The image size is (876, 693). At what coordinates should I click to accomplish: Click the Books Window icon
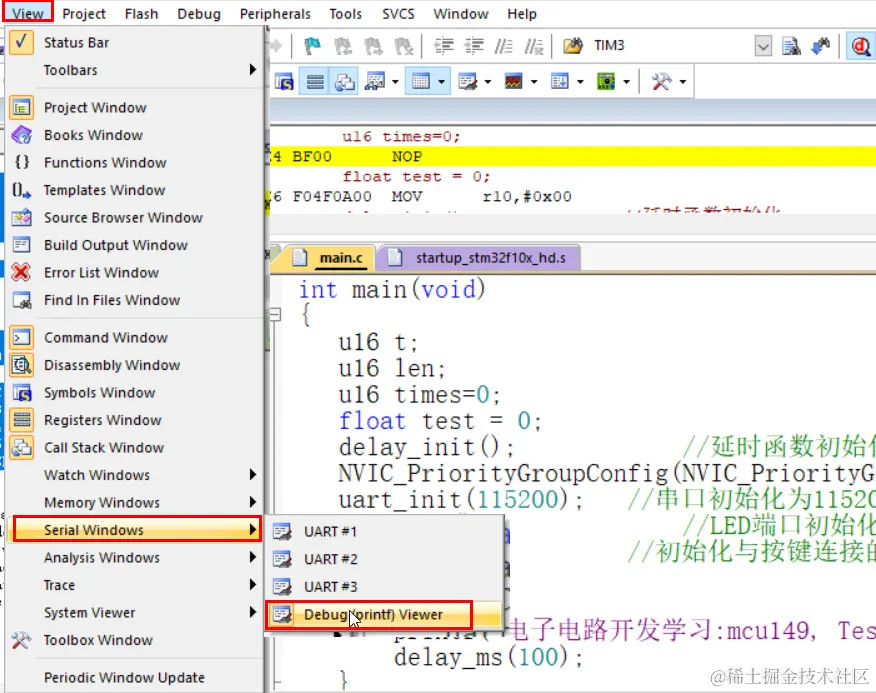(x=21, y=135)
